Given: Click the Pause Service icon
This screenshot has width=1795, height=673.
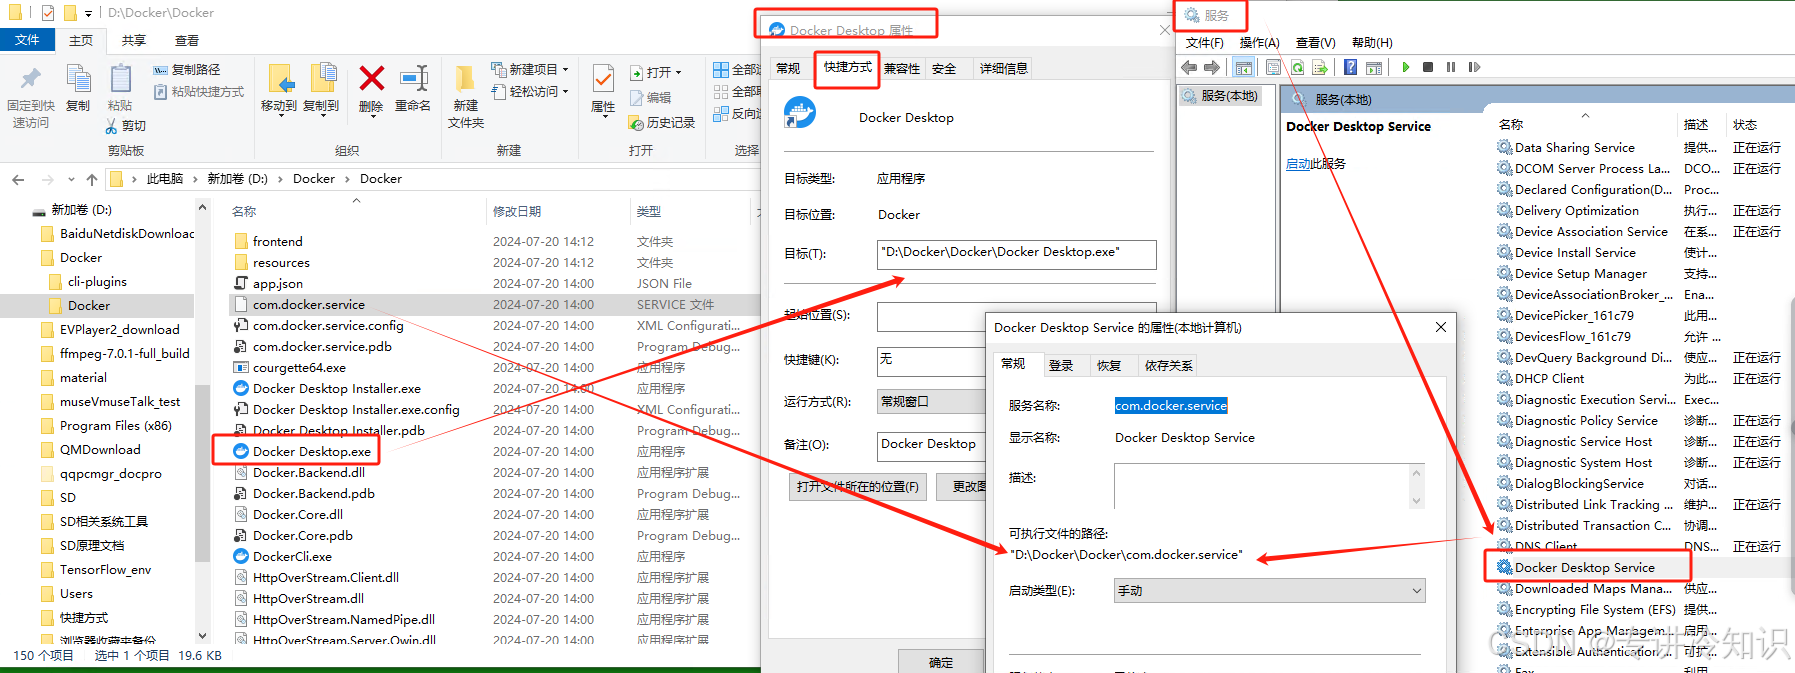Looking at the screenshot, I should coord(1451,67).
